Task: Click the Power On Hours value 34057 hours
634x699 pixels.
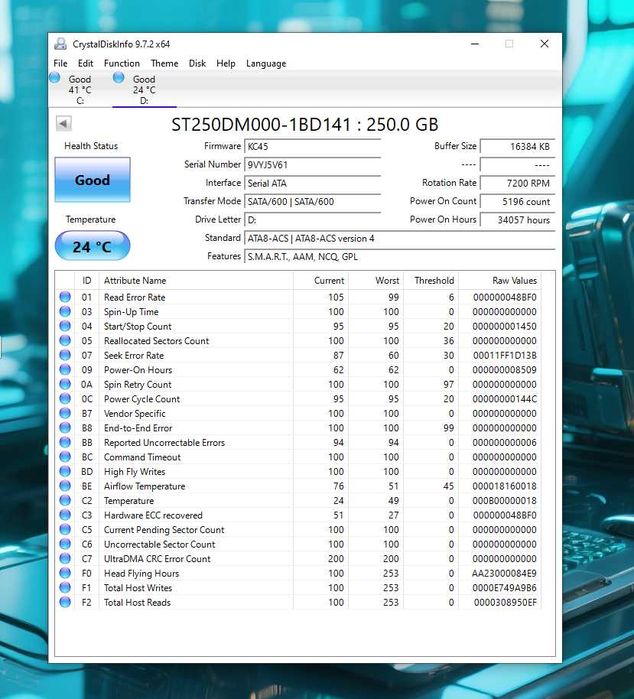Action: point(517,220)
